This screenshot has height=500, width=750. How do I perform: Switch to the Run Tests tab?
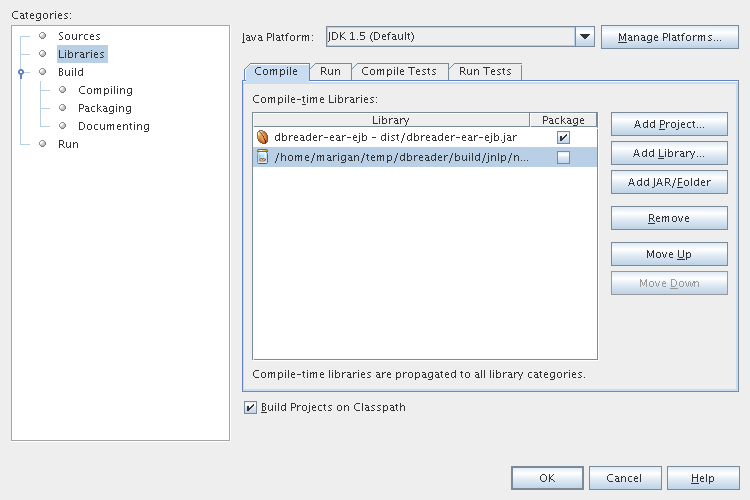coord(485,71)
